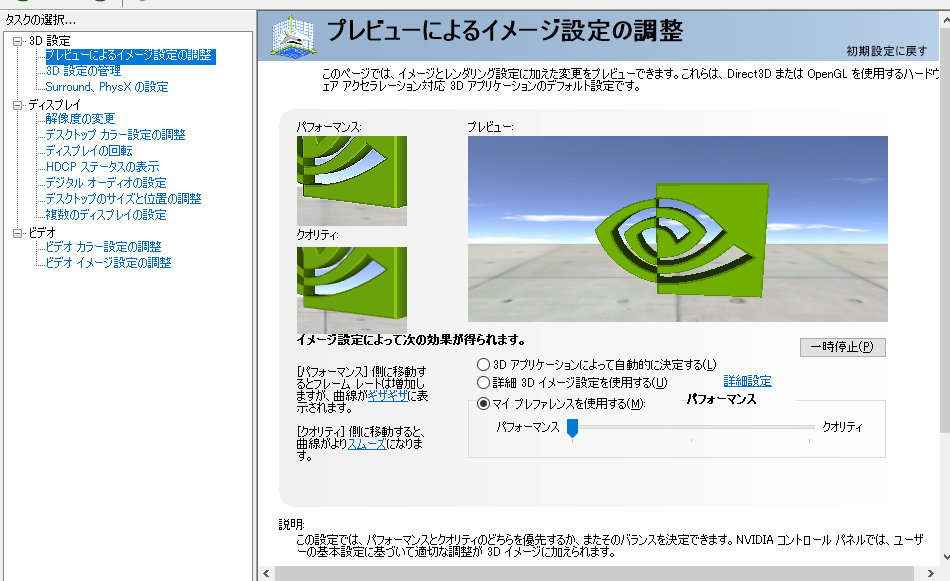The image size is (950, 581).
Task: Open 複数のディスプレイの設定 page
Action: [105, 215]
